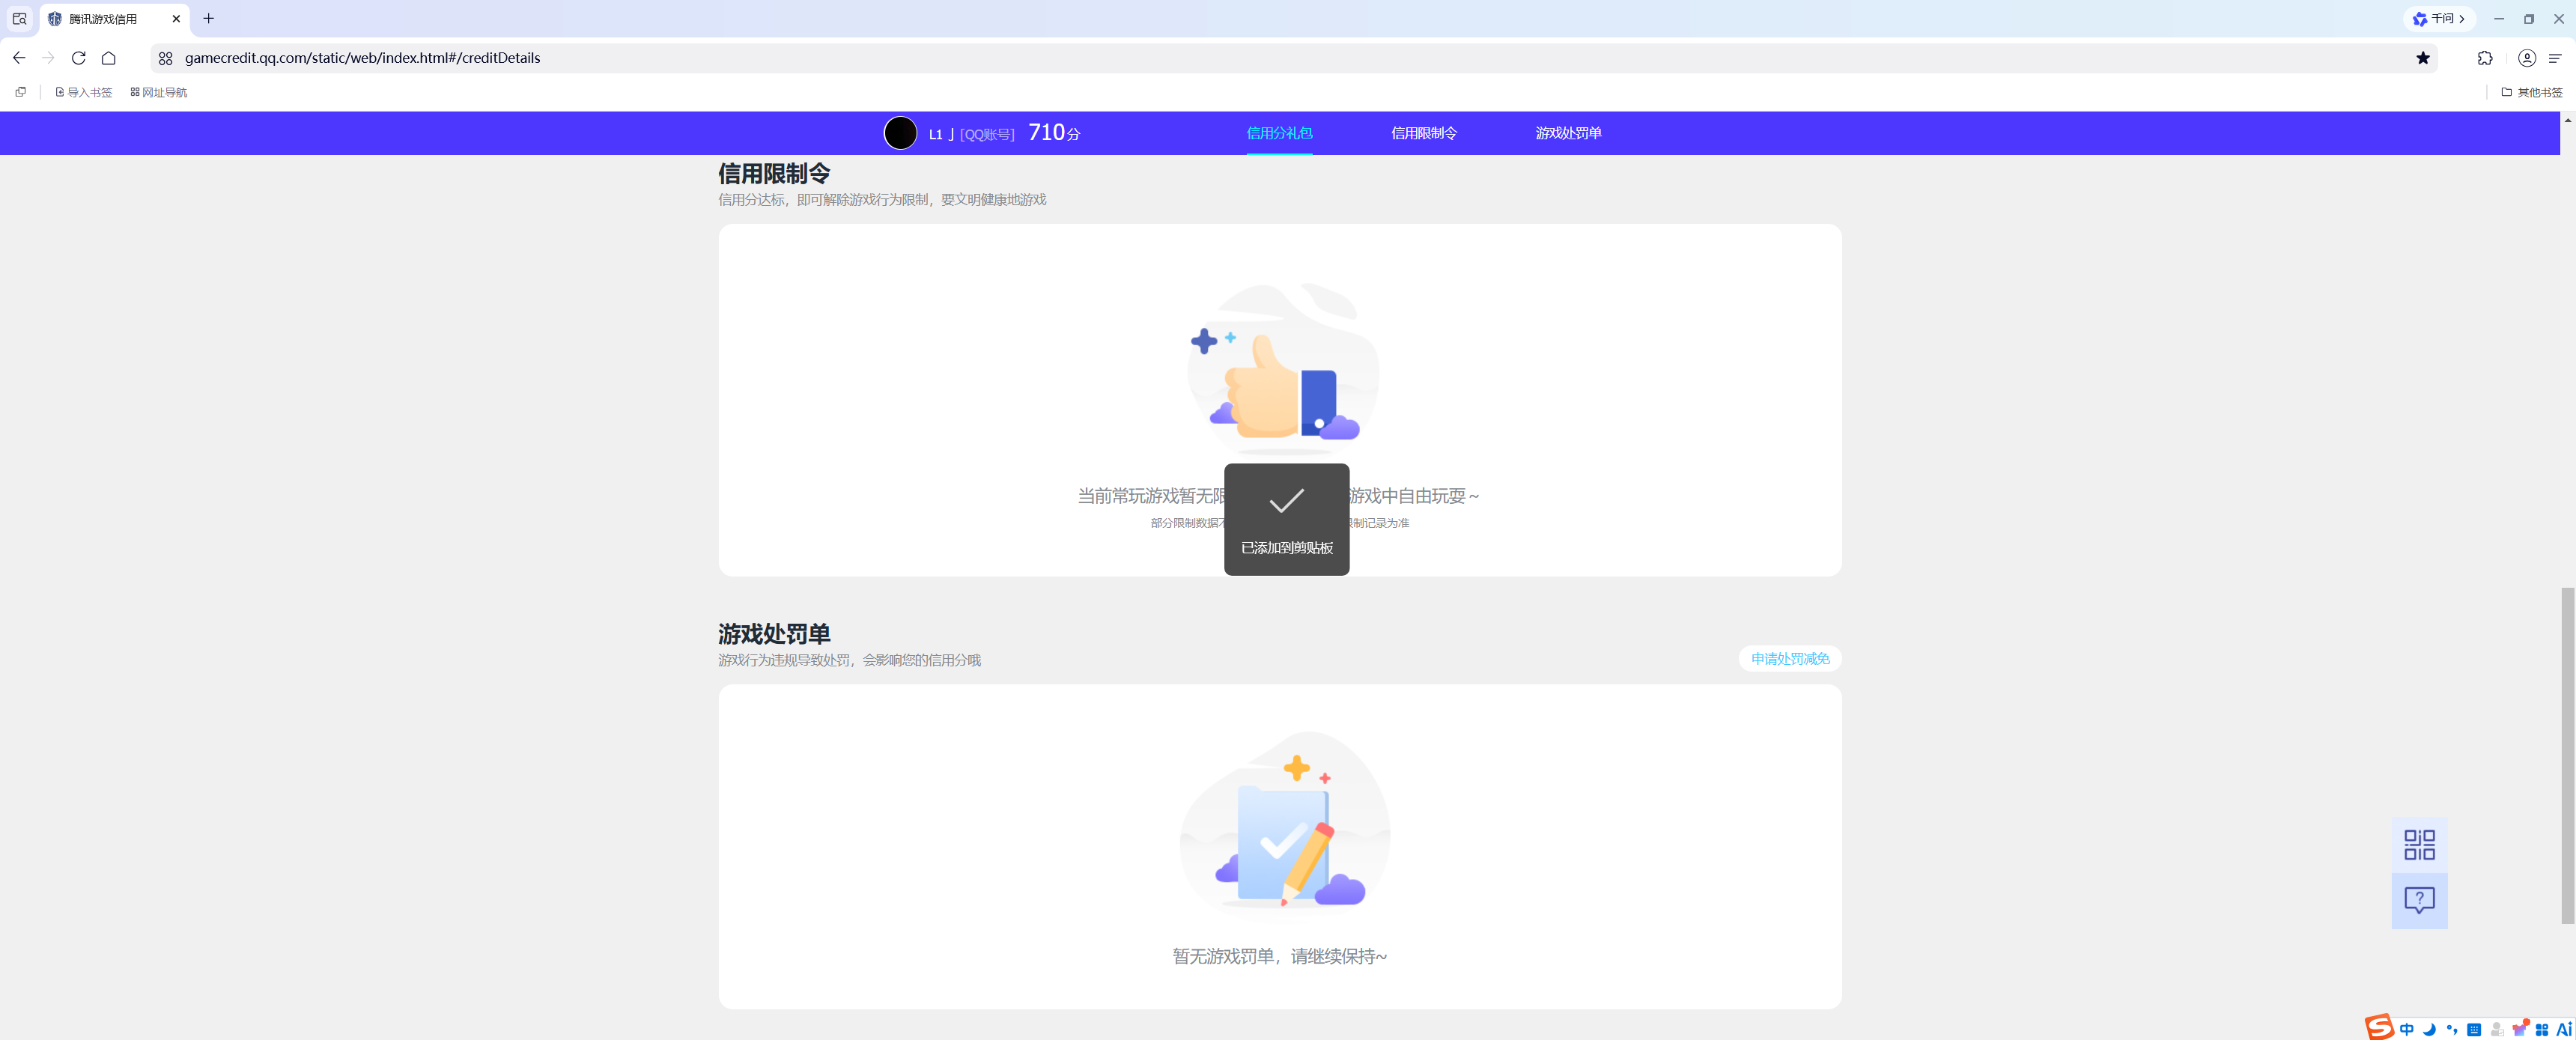Open the browser main menu icon
This screenshot has height=1040, width=2576.
click(2555, 58)
